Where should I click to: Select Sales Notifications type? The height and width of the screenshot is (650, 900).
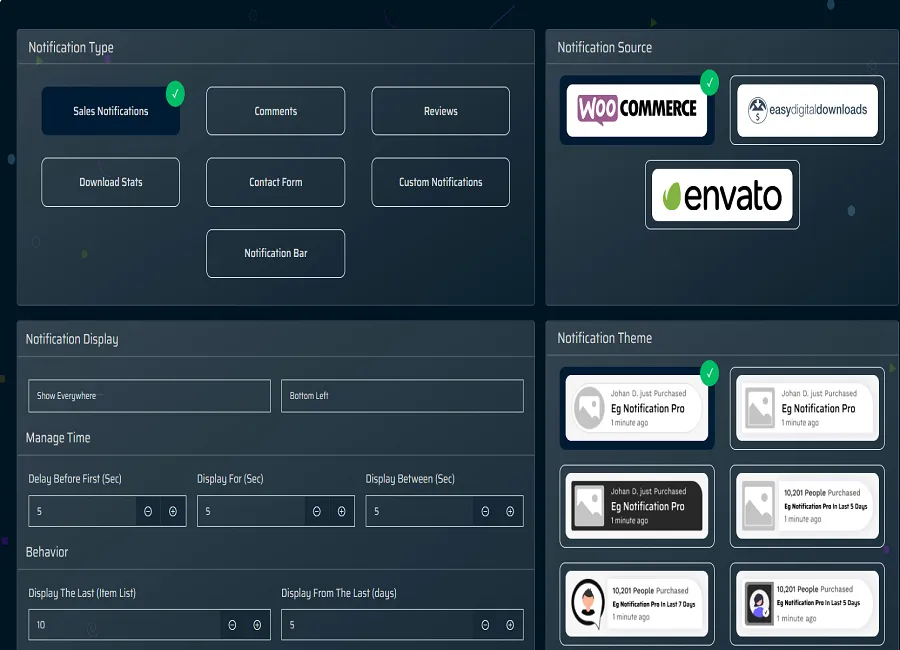click(x=110, y=111)
